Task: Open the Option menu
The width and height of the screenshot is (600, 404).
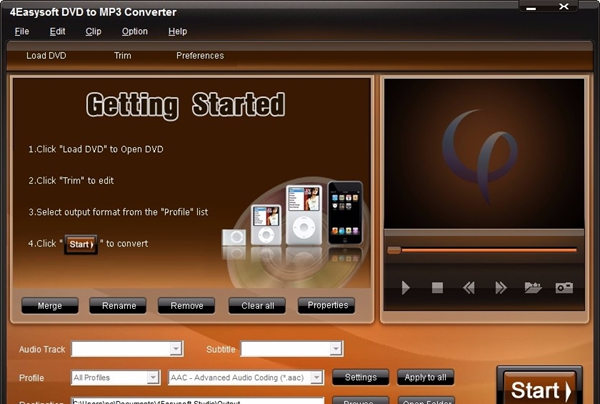Action: [x=135, y=31]
